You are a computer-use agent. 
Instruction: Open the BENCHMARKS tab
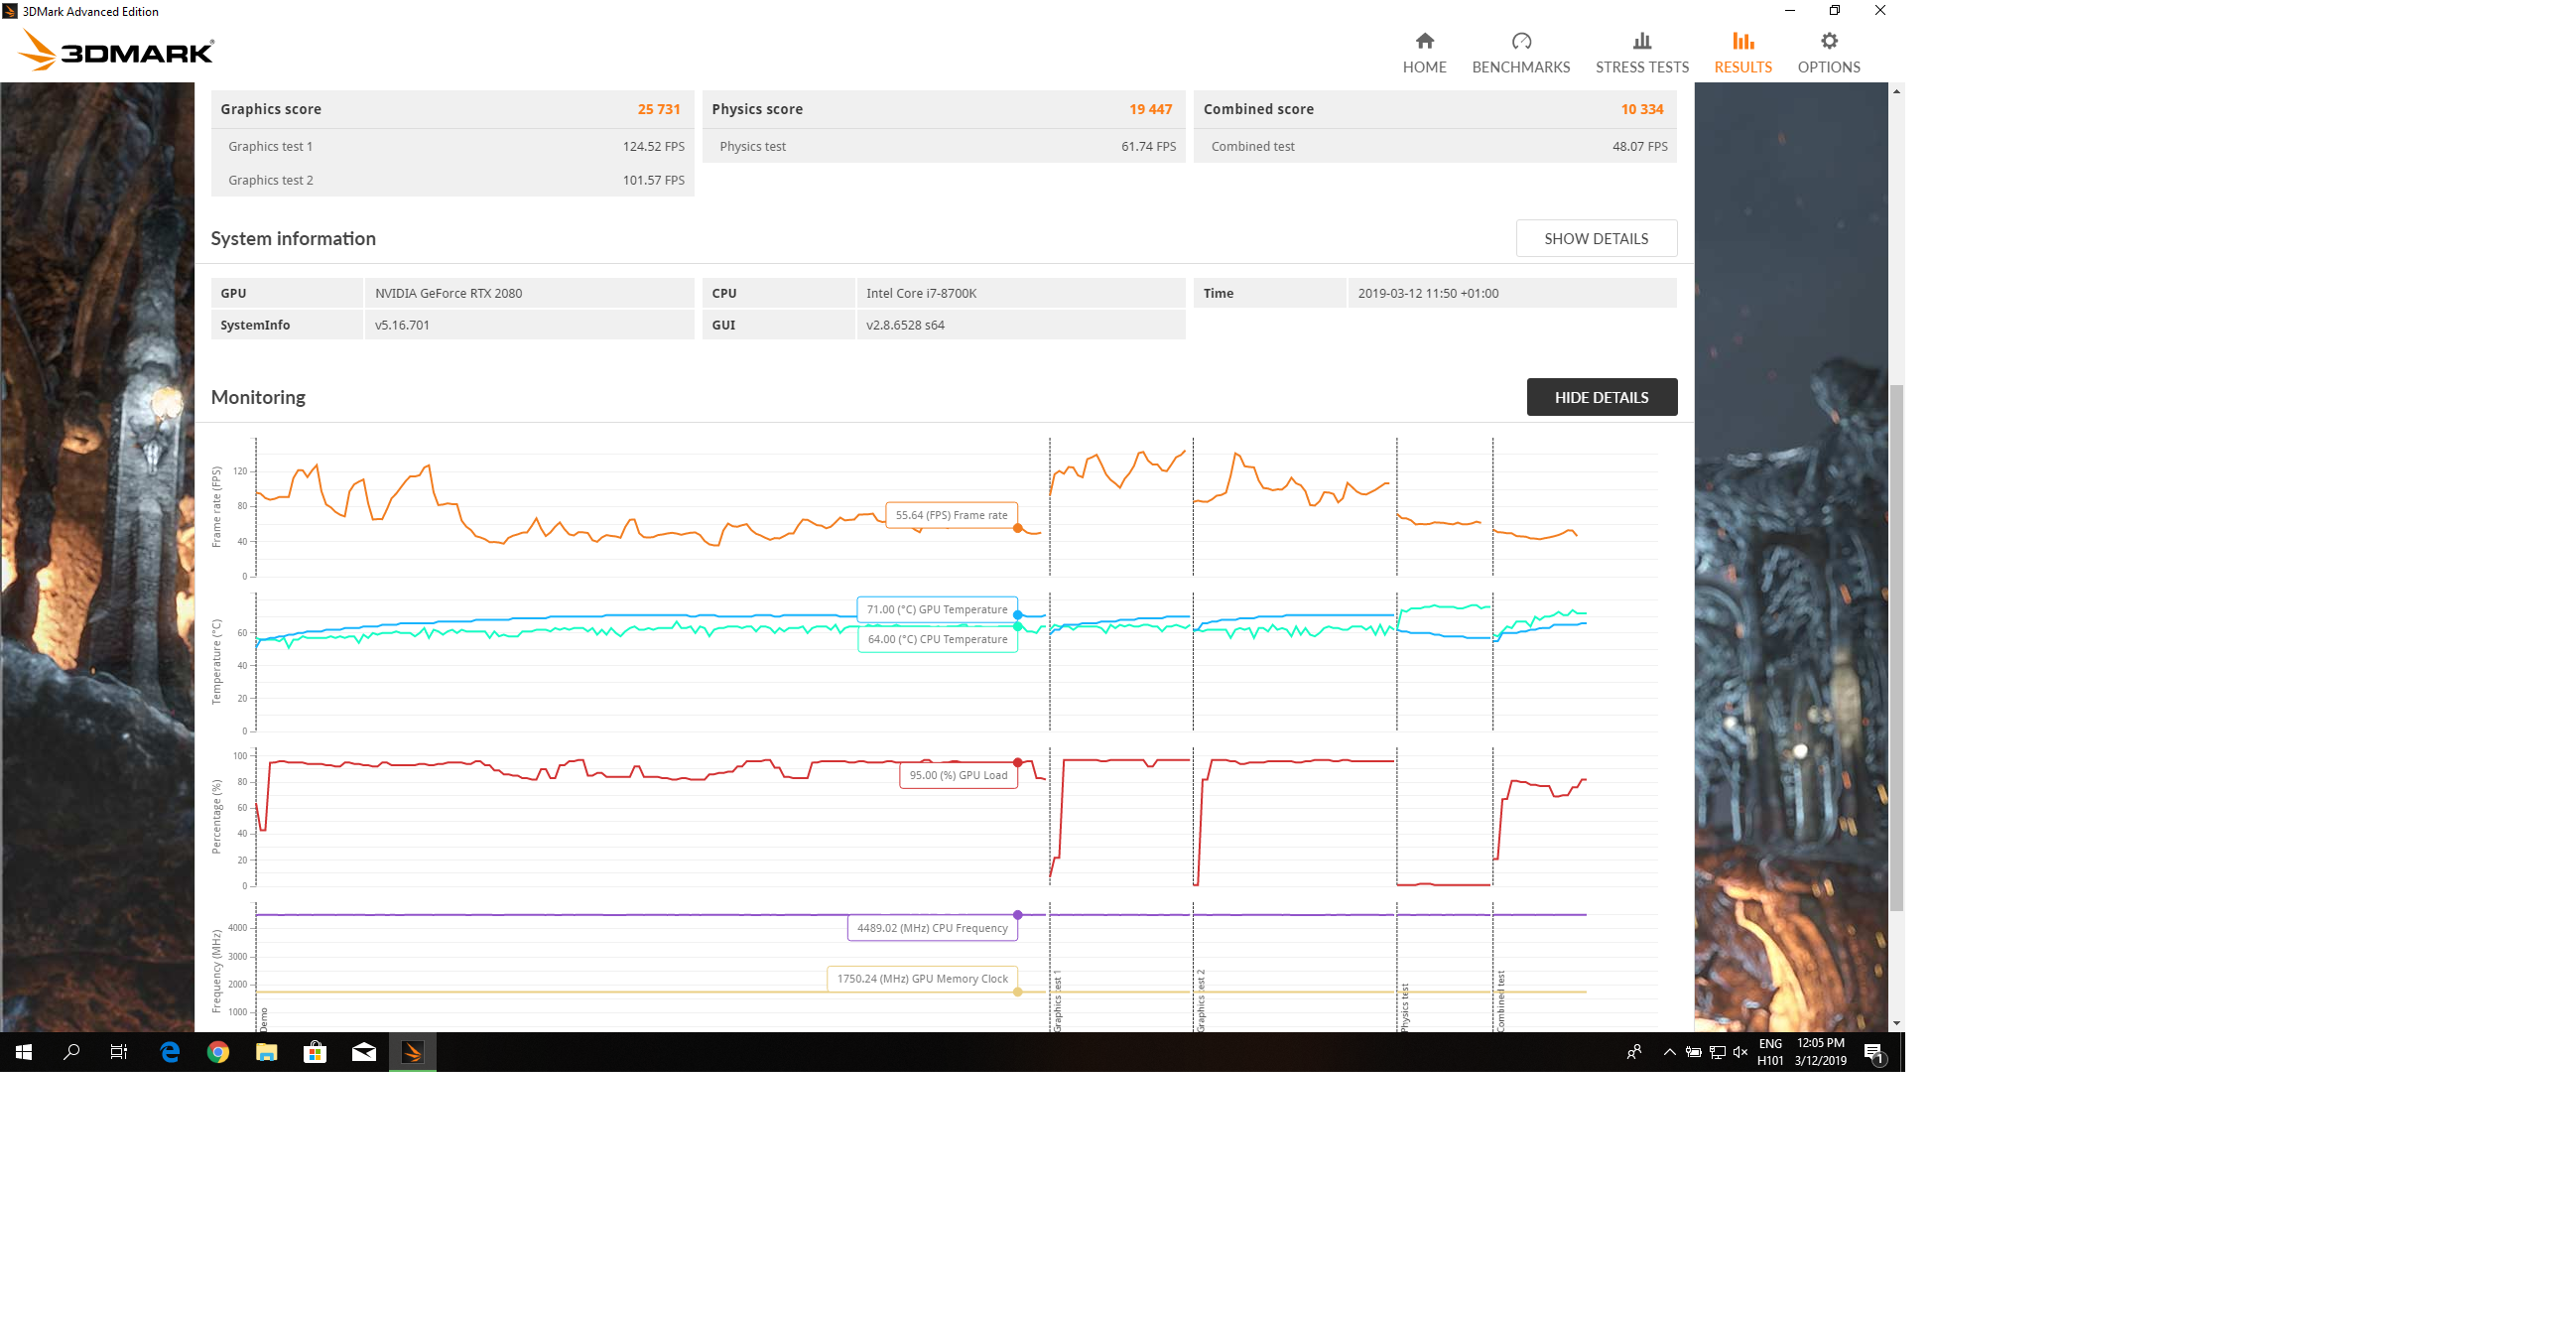tap(1520, 53)
